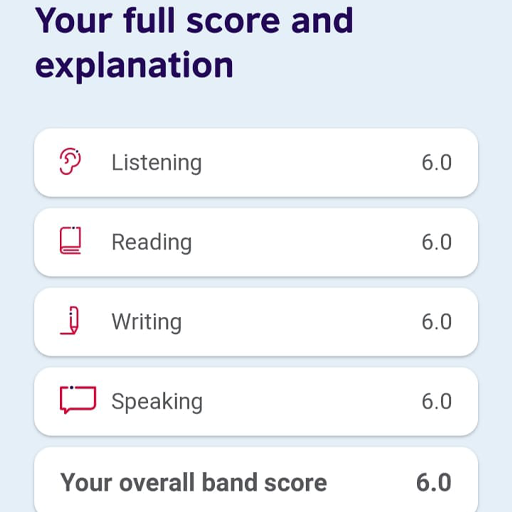Click the Speaking 6.0 score value
This screenshot has width=512, height=512.
click(x=437, y=401)
